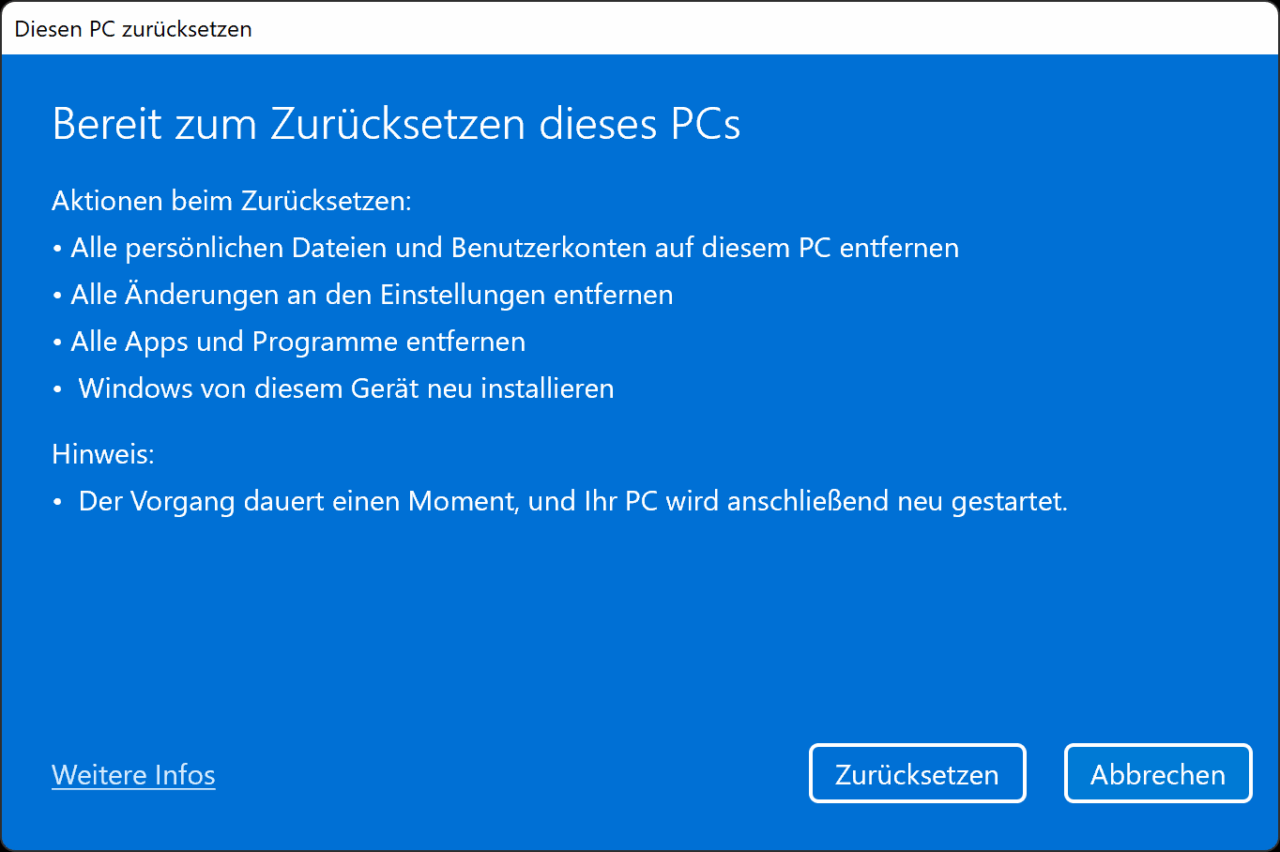
Task: Click the Alle Apps und Programme entfernen item
Action: pyautogui.click(x=297, y=341)
